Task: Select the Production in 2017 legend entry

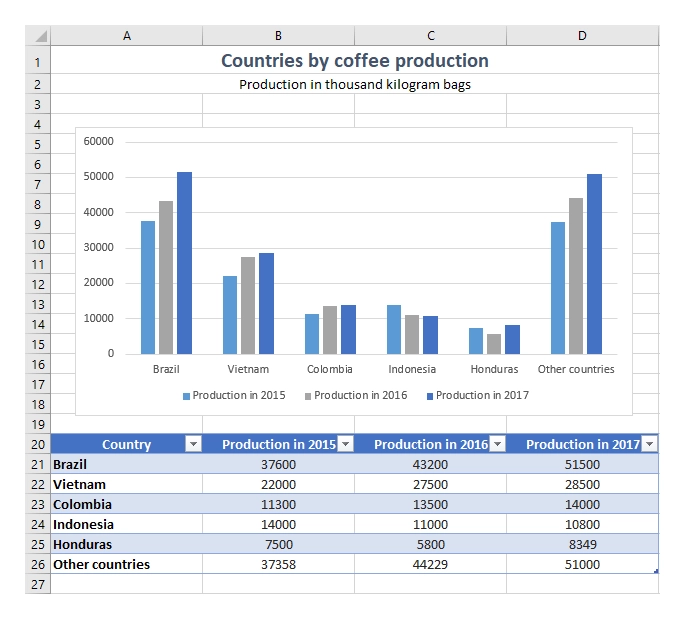Action: (x=478, y=395)
